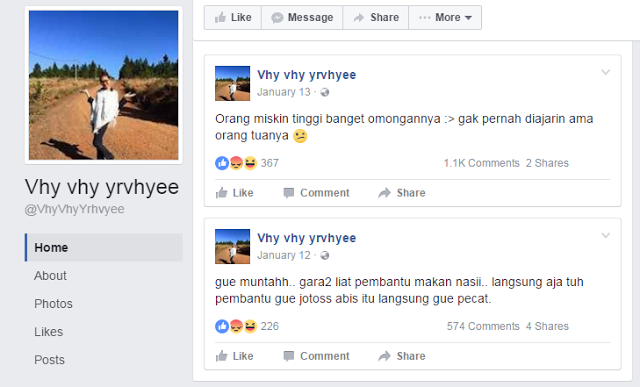Open the Likes section
Image resolution: width=640 pixels, height=387 pixels.
point(49,332)
